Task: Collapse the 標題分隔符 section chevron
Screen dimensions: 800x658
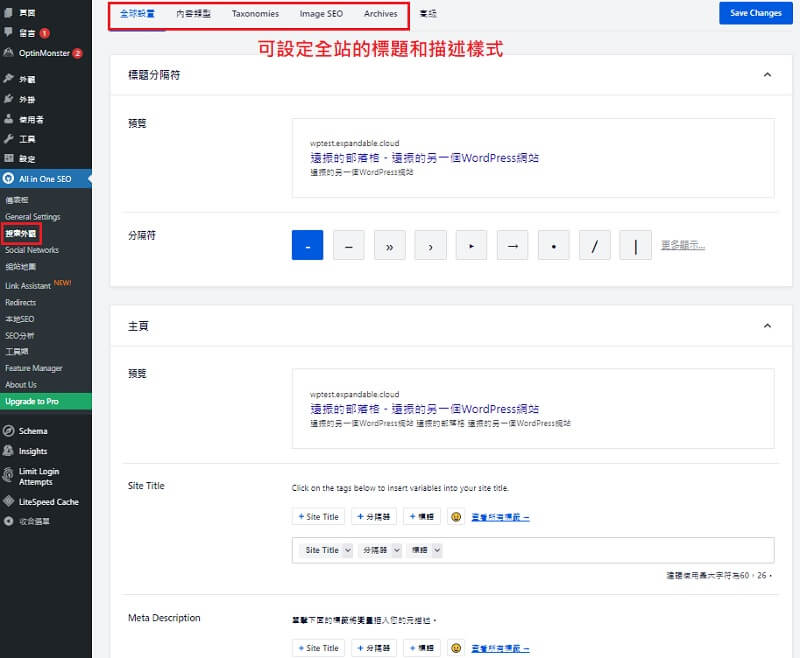Action: pyautogui.click(x=767, y=74)
